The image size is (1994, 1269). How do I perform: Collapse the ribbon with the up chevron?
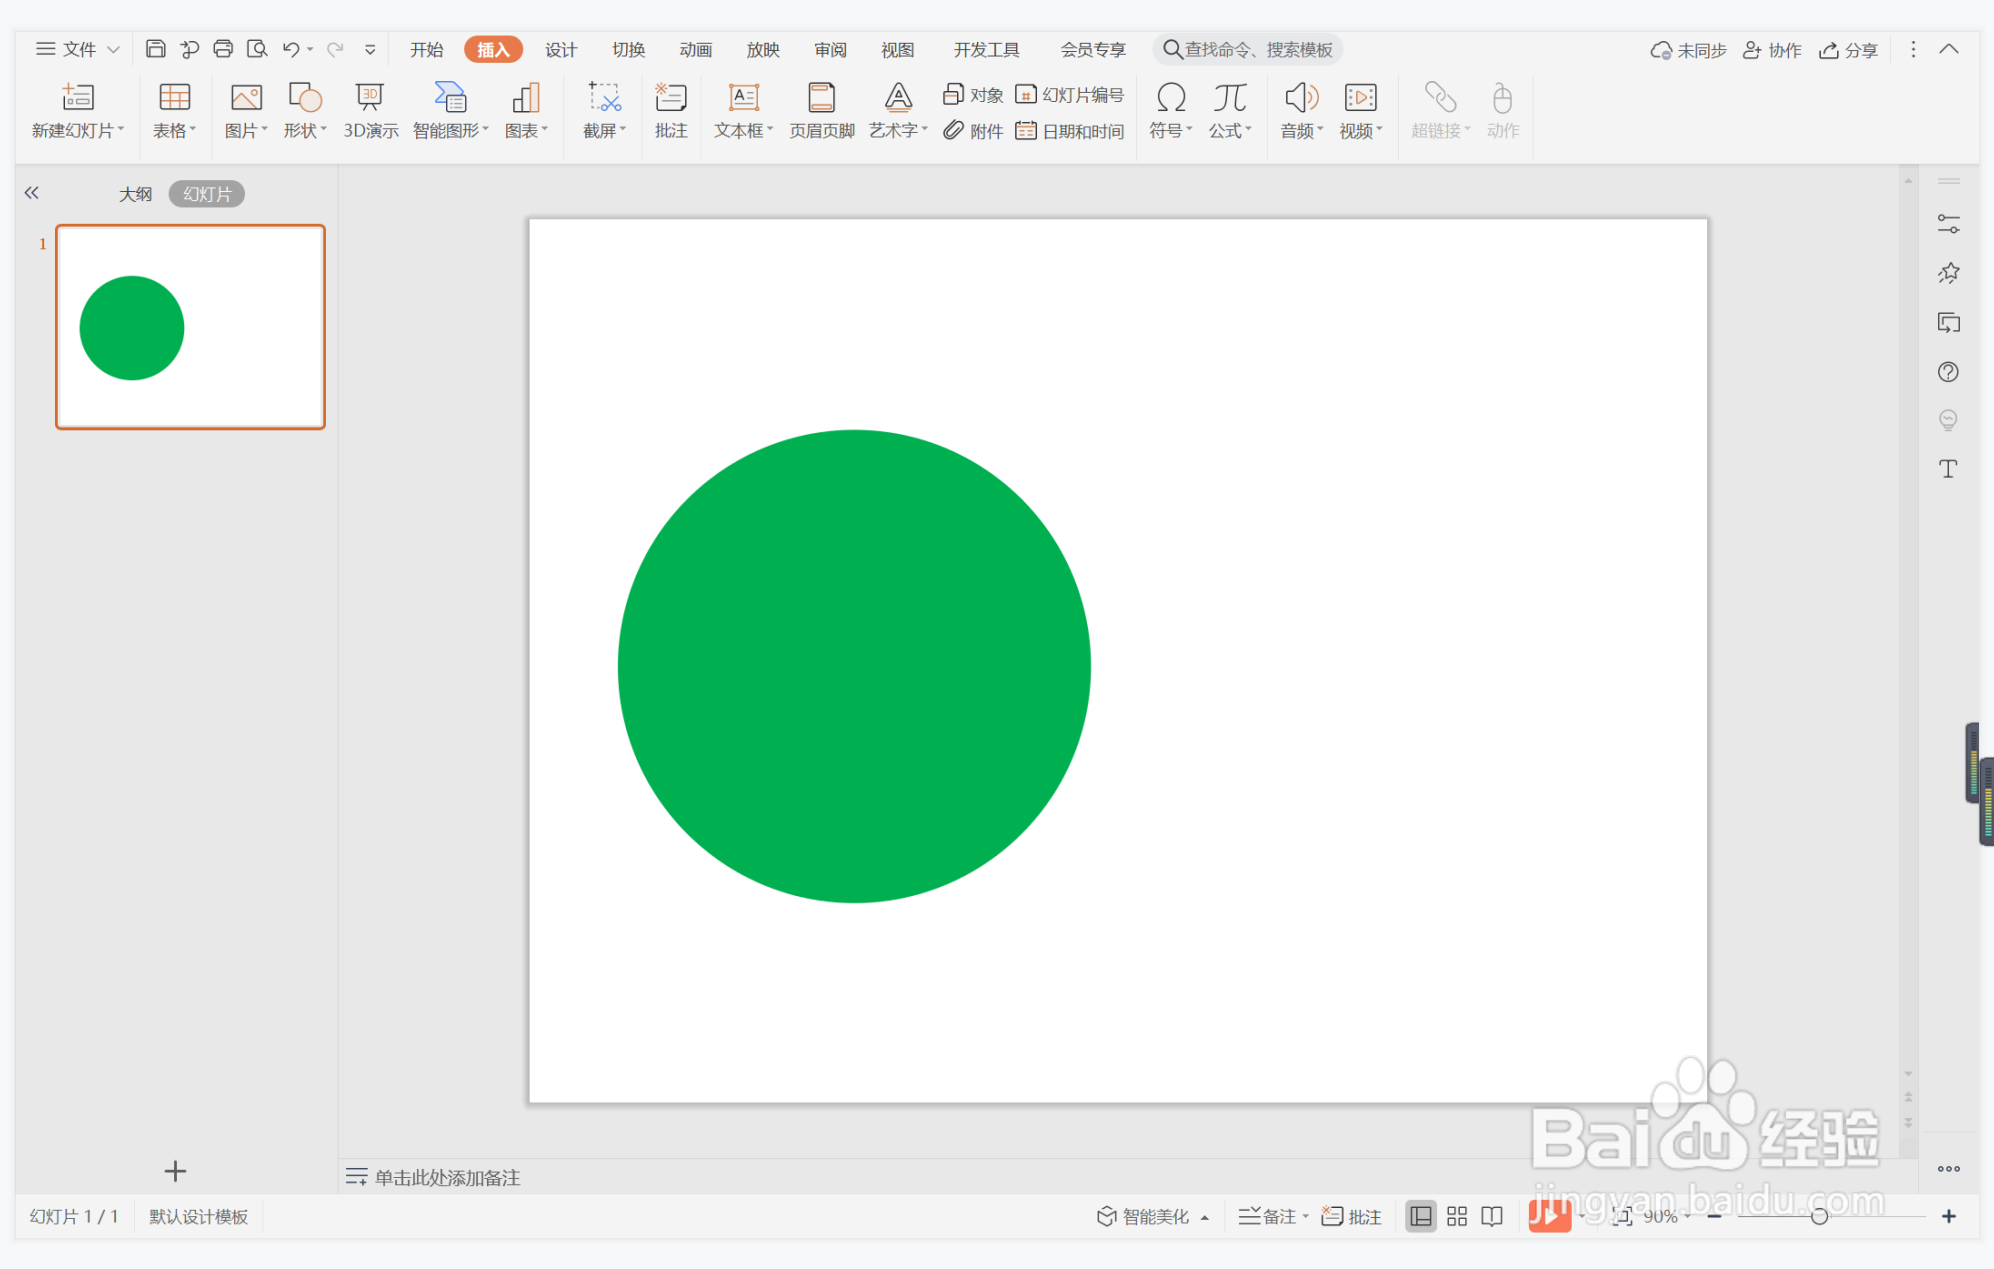(1948, 49)
